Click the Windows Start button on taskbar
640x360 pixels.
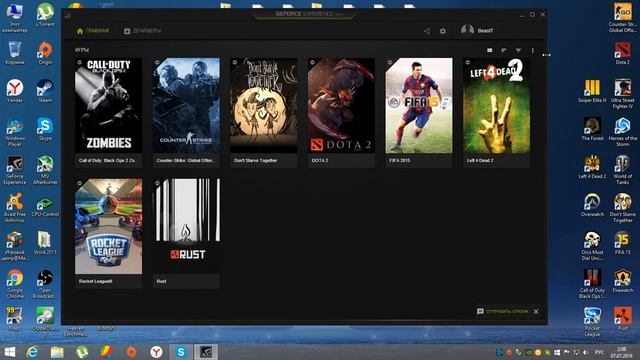pyautogui.click(x=10, y=352)
